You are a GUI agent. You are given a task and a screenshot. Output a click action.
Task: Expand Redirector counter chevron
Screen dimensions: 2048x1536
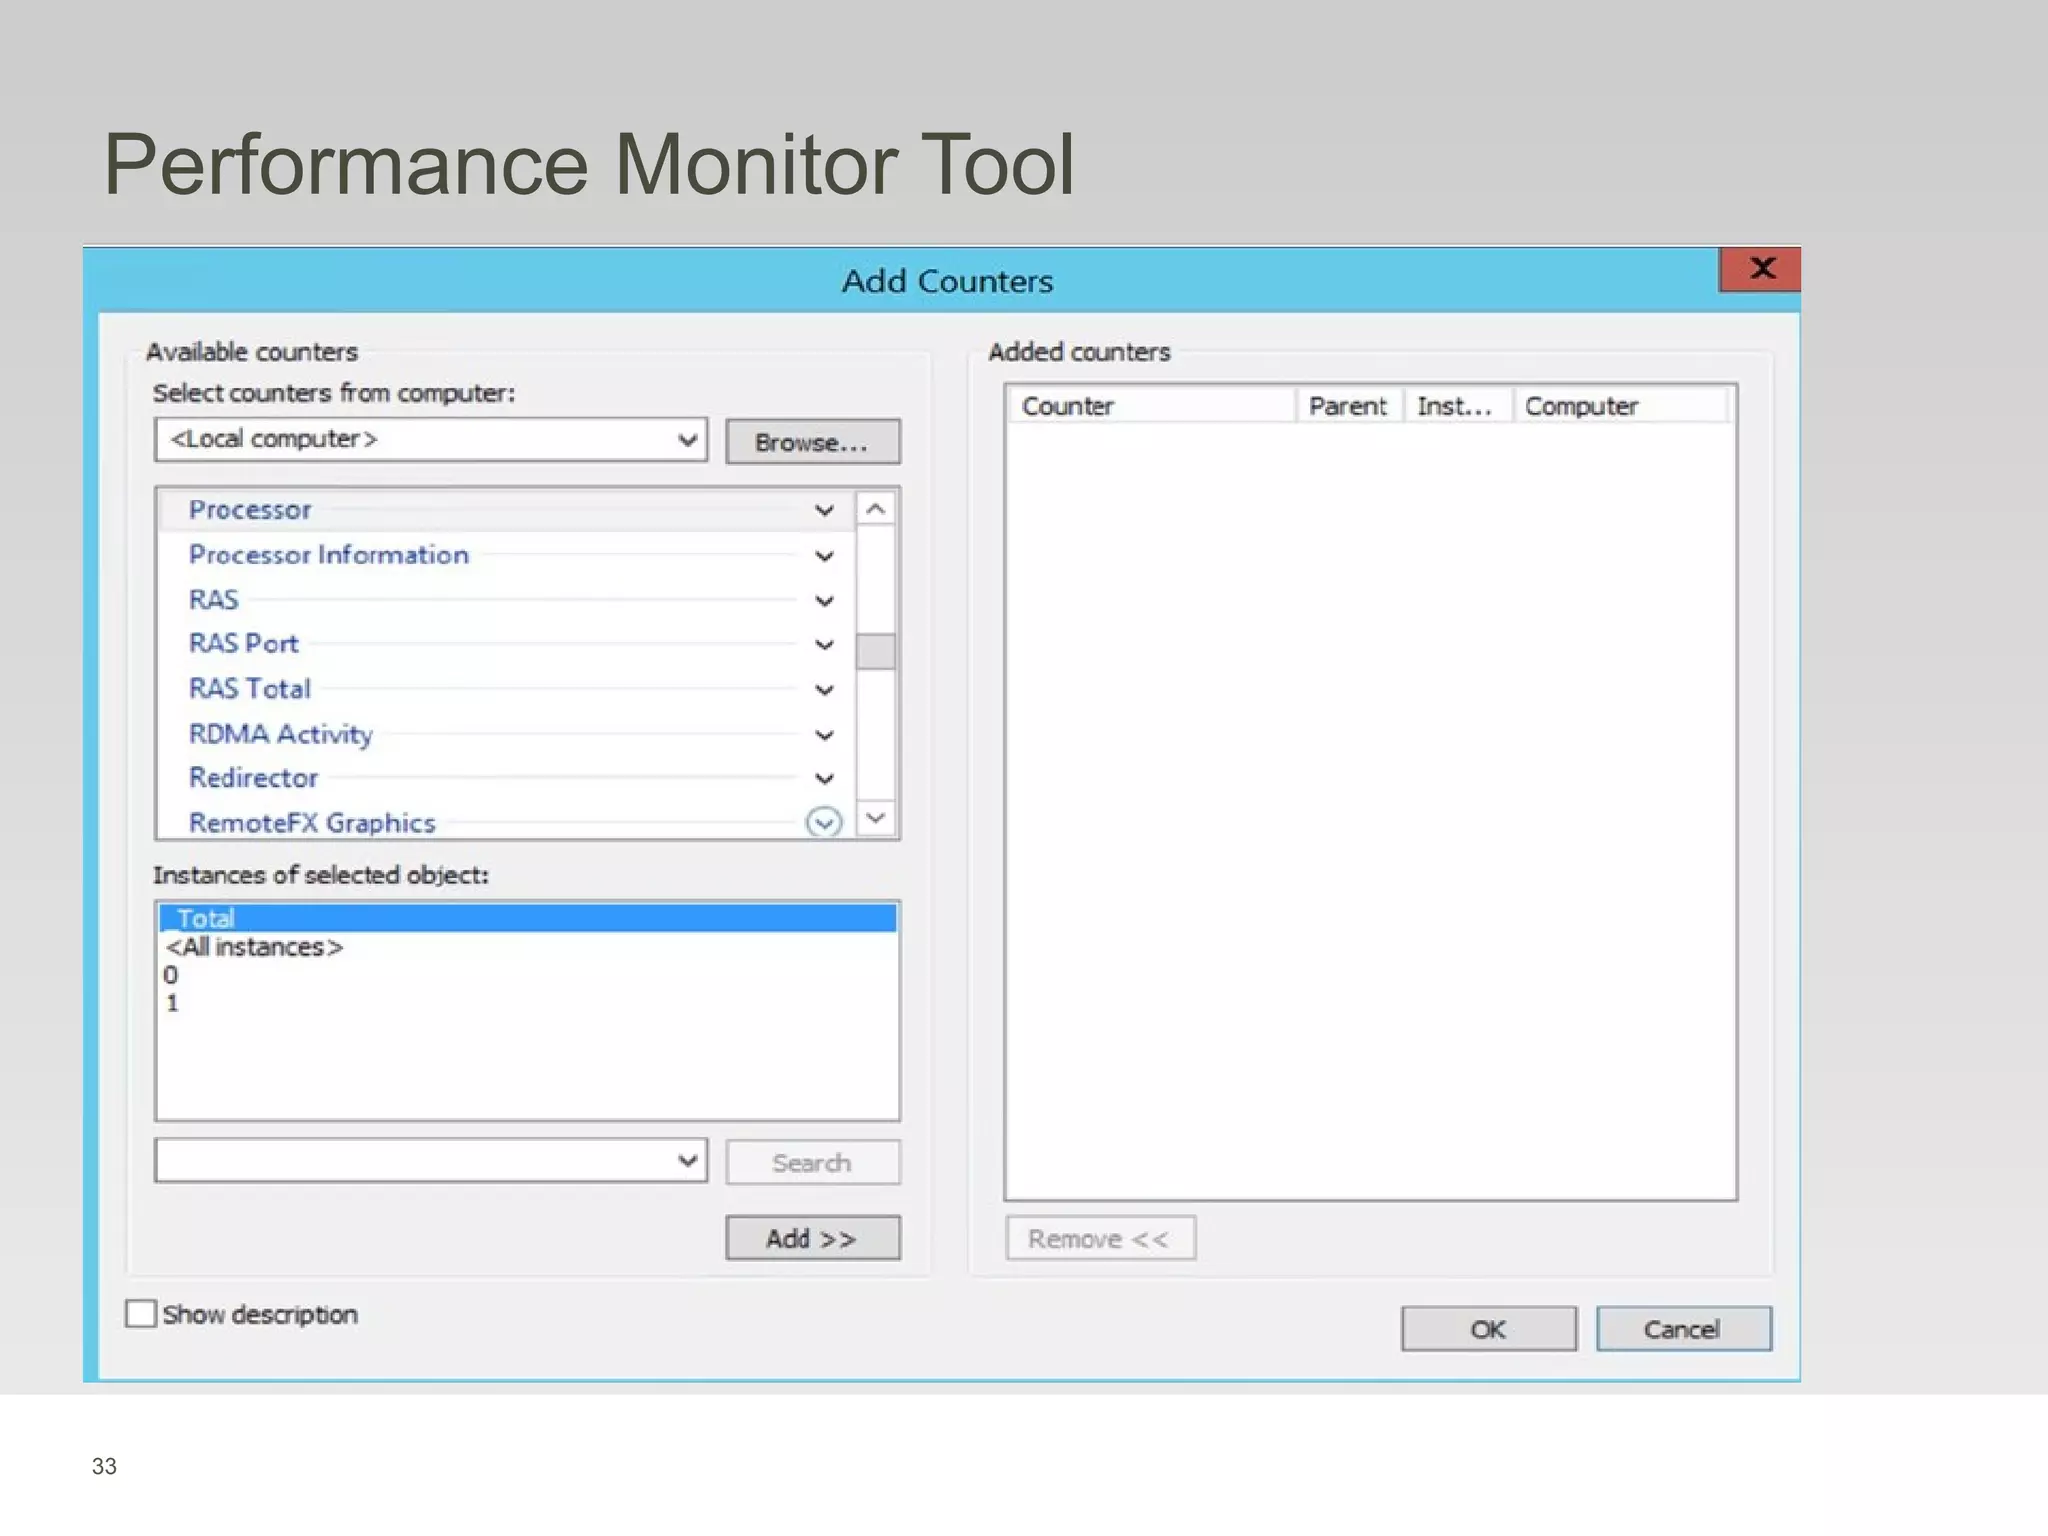(x=823, y=779)
